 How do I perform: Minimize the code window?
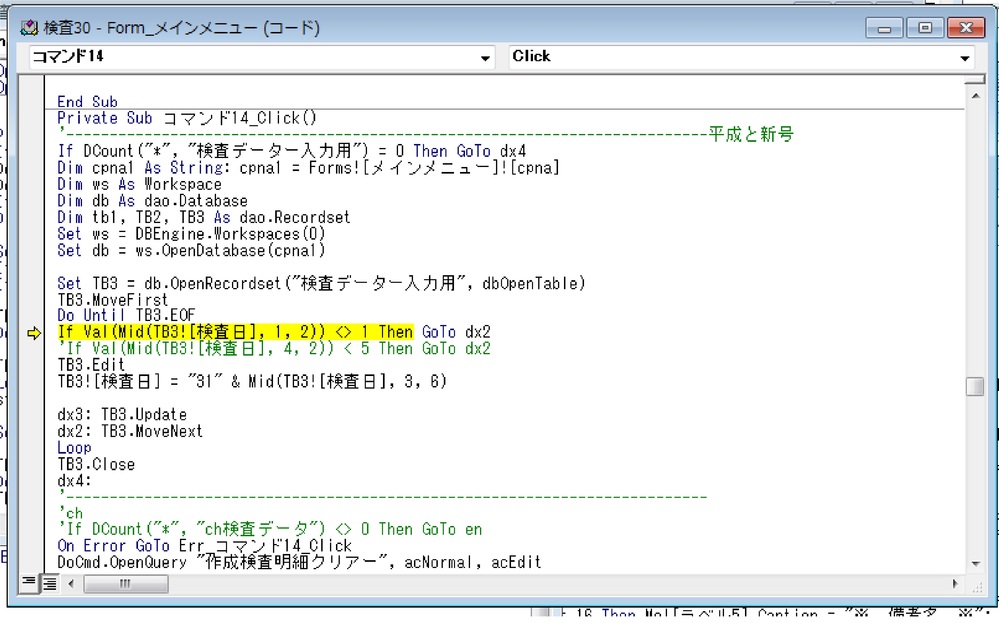[886, 28]
